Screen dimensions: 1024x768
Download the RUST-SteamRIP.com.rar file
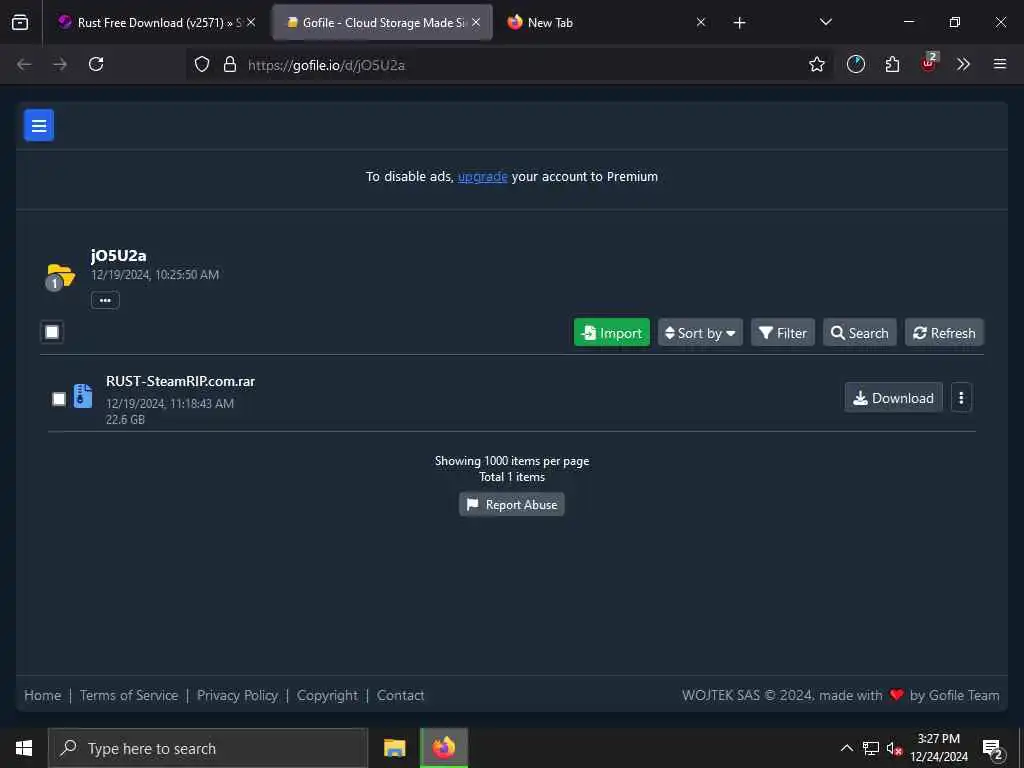pos(893,398)
